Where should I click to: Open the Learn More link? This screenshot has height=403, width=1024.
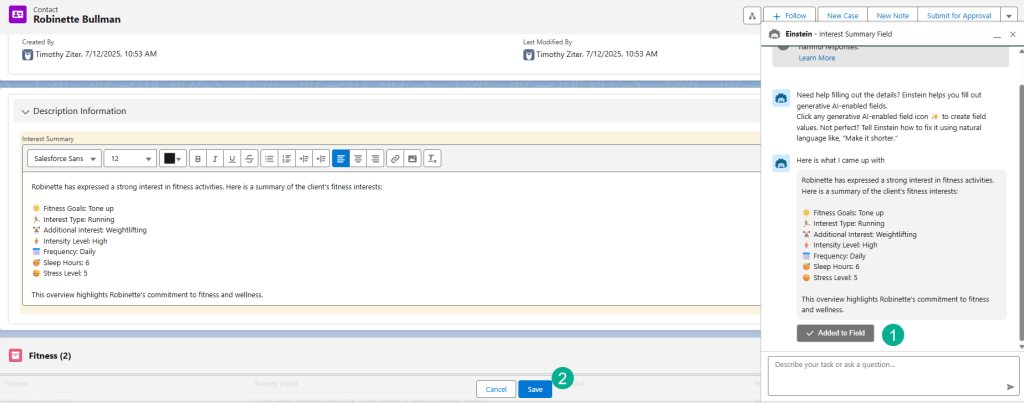[x=816, y=58]
